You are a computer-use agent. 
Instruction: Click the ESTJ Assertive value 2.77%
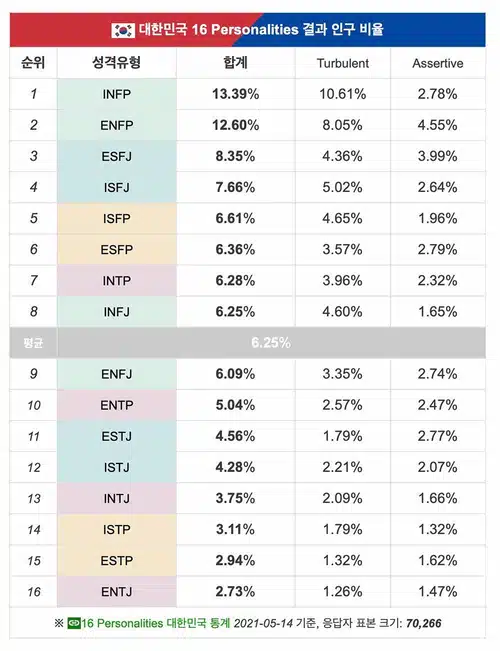click(x=438, y=436)
